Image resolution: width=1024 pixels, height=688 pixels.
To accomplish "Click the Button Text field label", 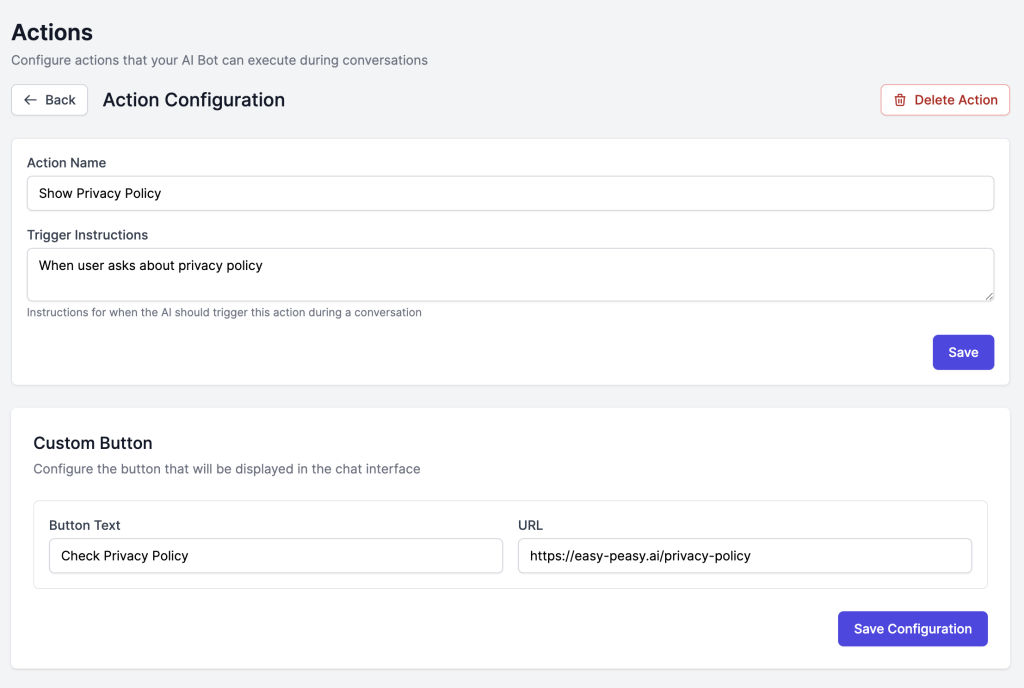I will [x=85, y=525].
